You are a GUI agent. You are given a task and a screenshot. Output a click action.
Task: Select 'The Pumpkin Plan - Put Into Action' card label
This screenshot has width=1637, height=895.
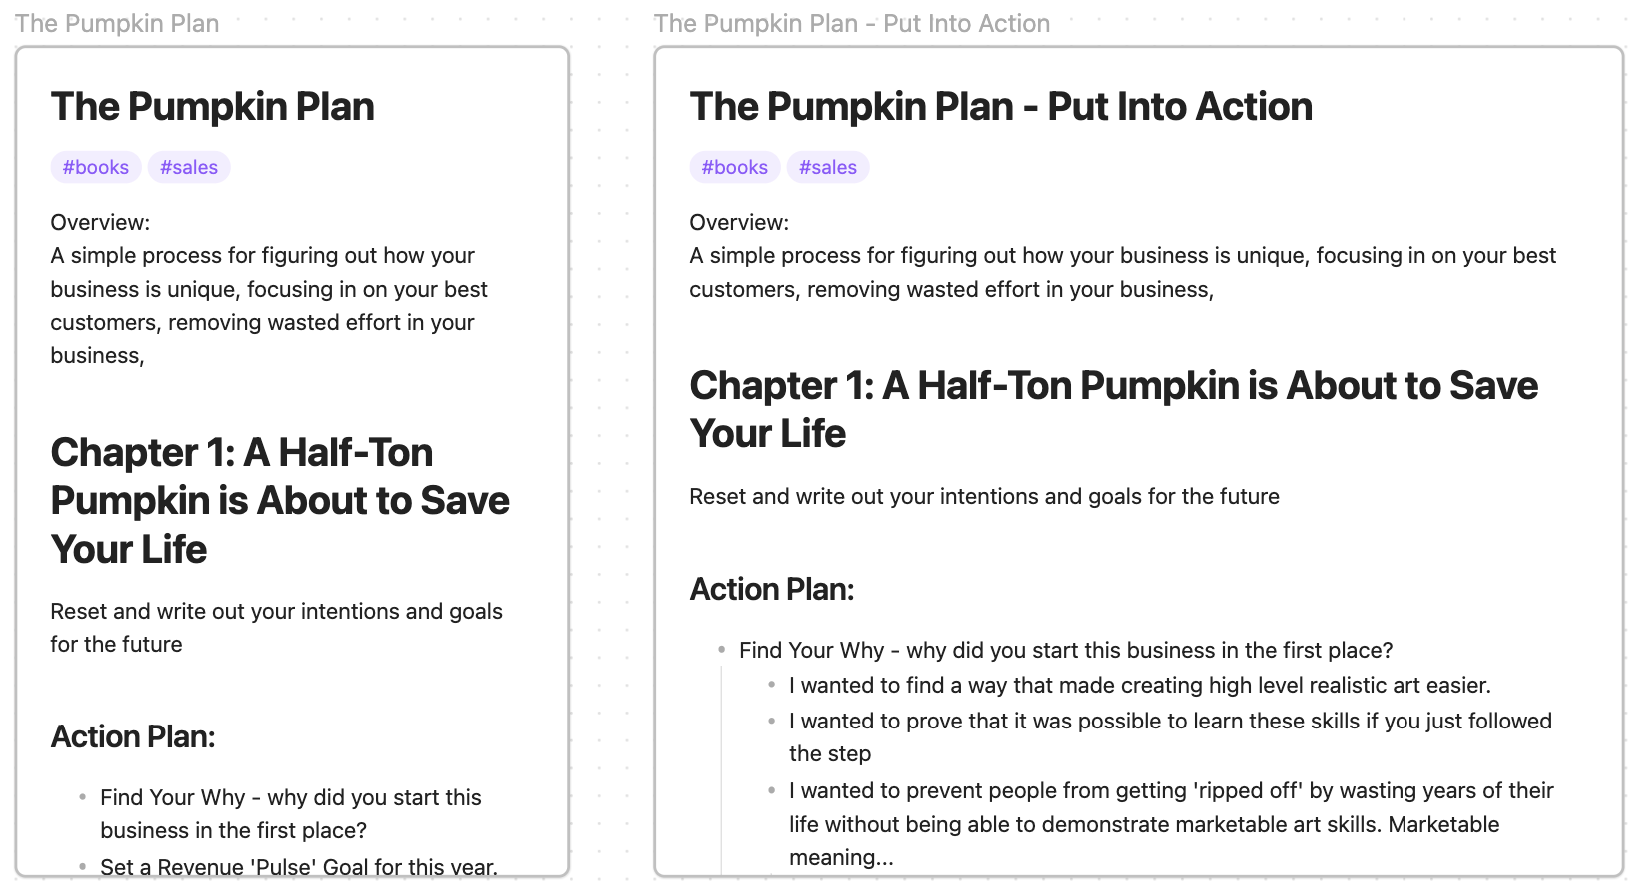click(852, 23)
